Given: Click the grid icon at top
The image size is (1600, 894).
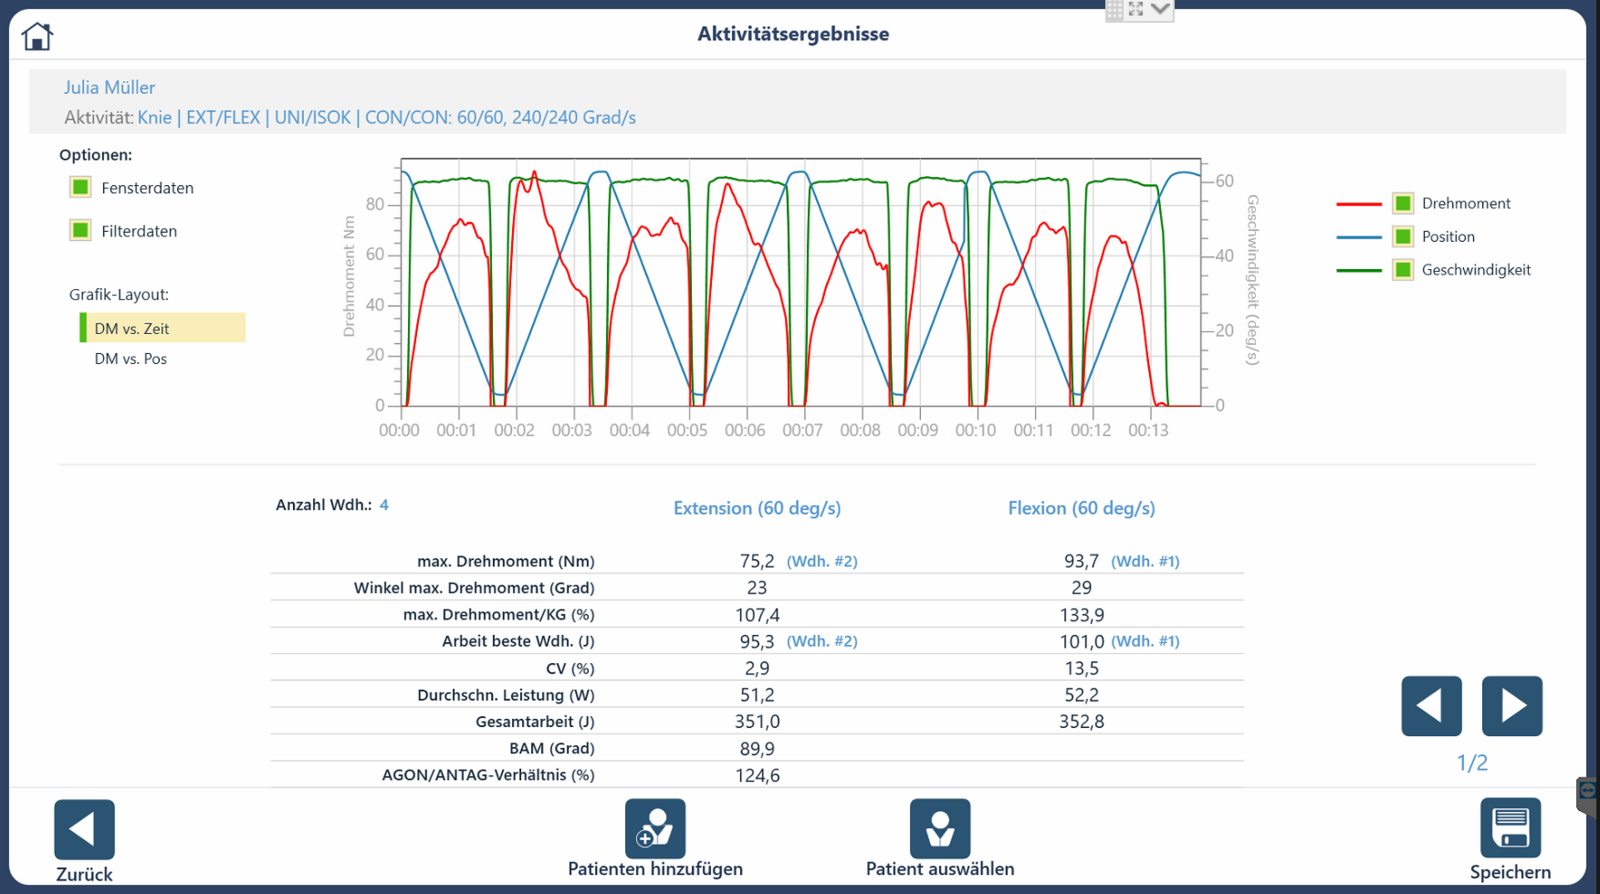Looking at the screenshot, I should click(1114, 10).
